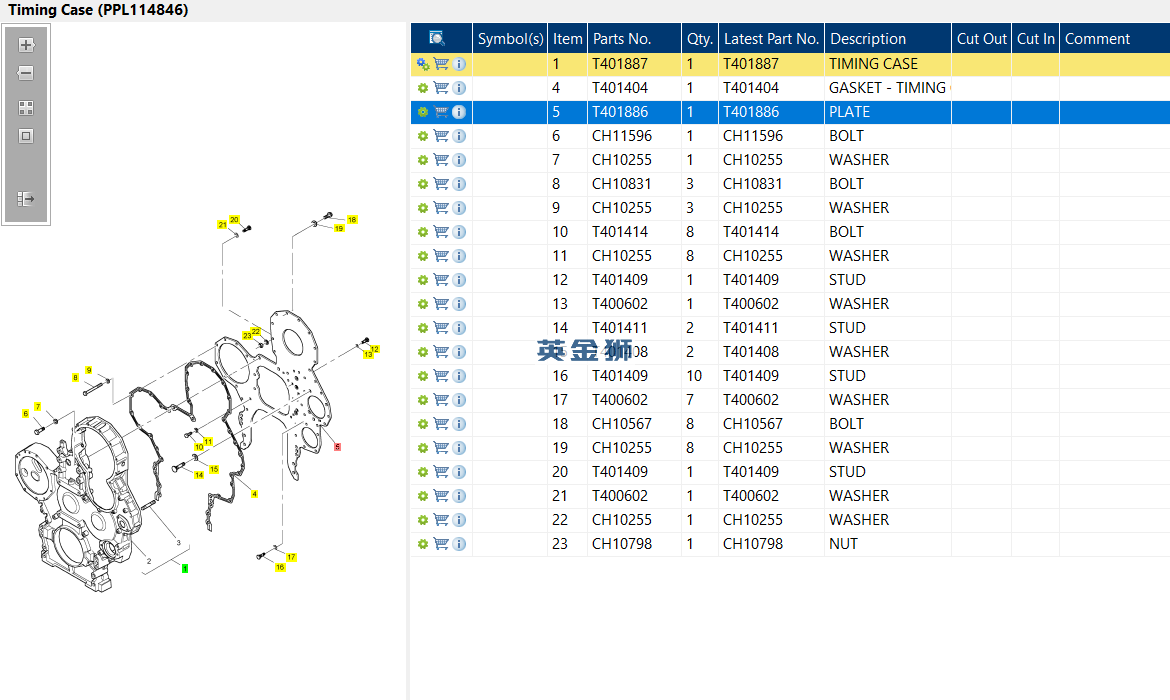Add NUT CH10798 to cart
The height and width of the screenshot is (700, 1170).
(441, 544)
